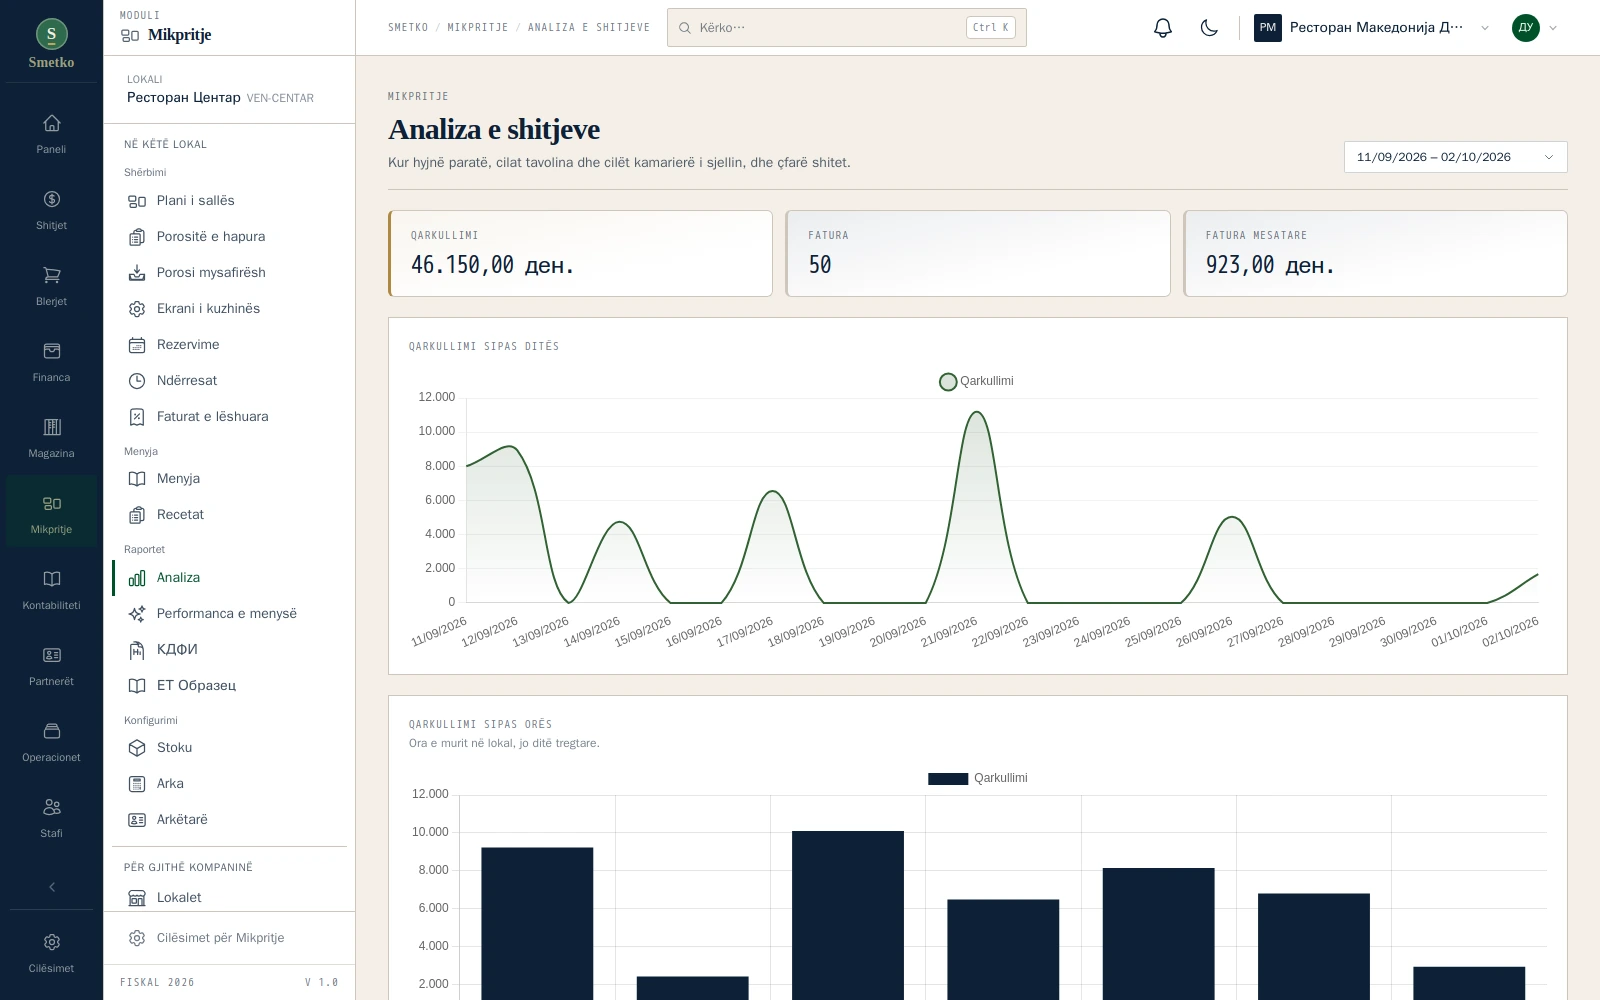Image resolution: width=1600 pixels, height=1000 pixels.
Task: Expand the Ресторан Македонија company selector
Action: 1372,28
